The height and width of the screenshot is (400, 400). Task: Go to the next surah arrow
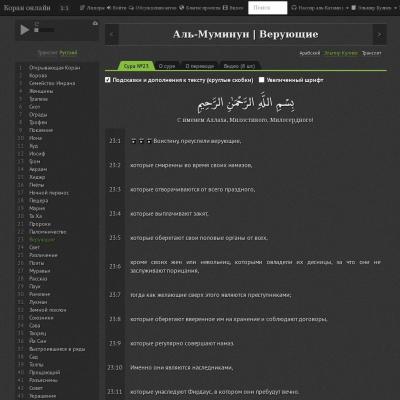click(x=379, y=34)
